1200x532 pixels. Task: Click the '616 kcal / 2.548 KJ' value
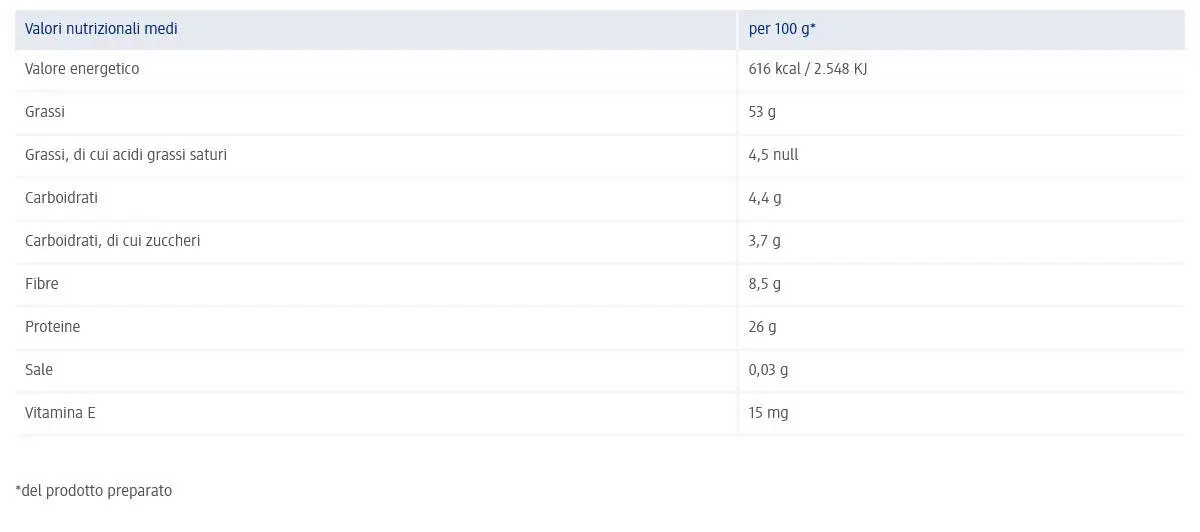tap(807, 69)
